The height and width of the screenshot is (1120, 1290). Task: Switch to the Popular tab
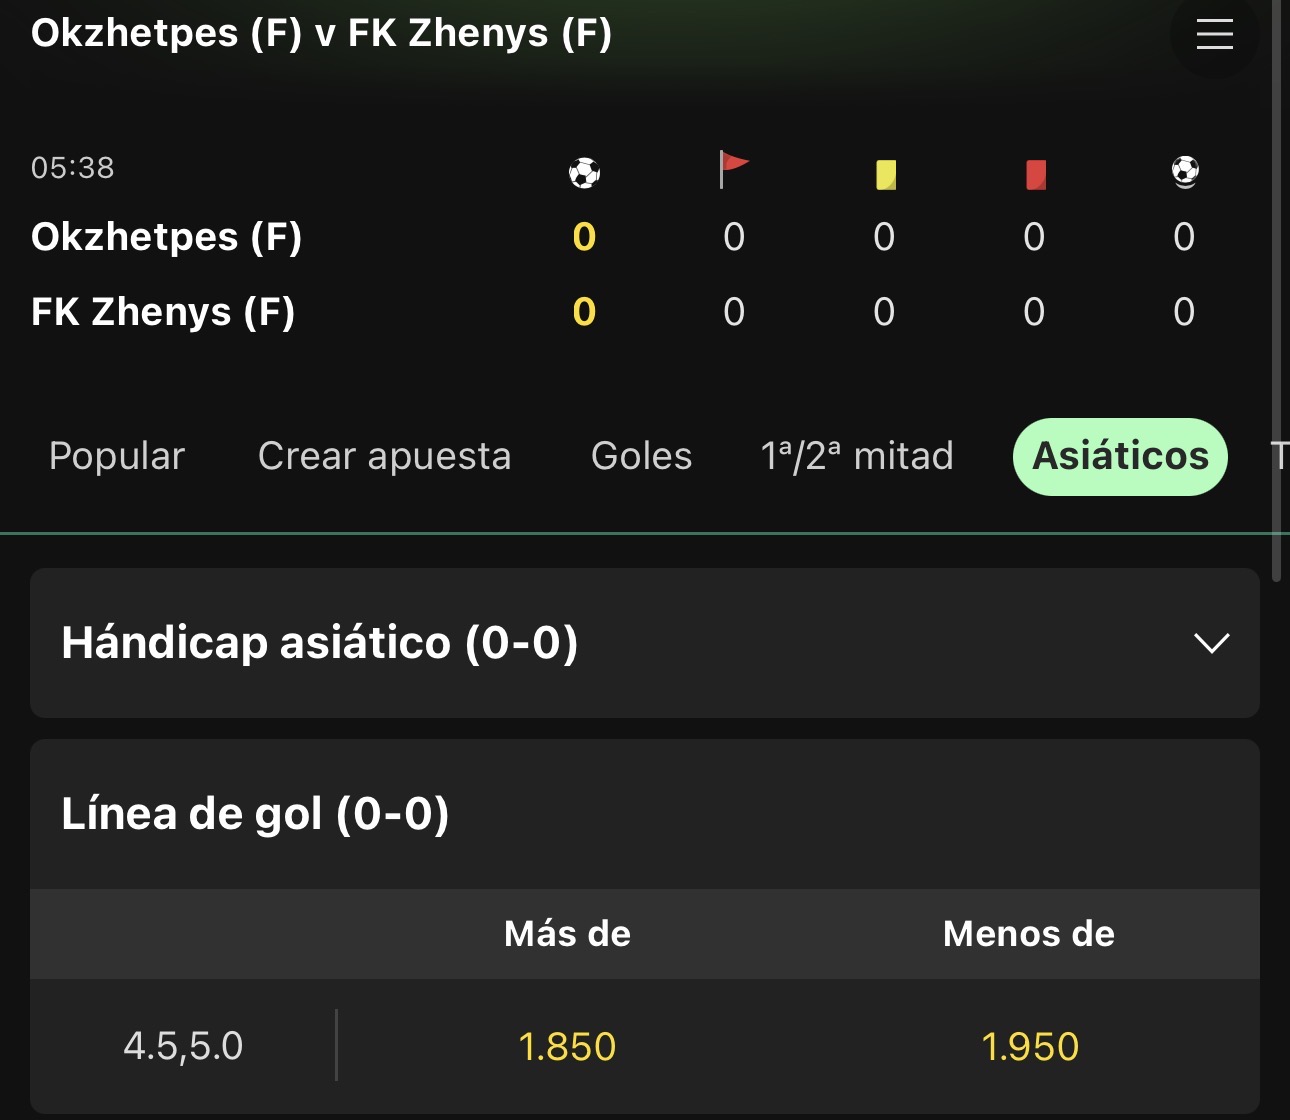[117, 456]
